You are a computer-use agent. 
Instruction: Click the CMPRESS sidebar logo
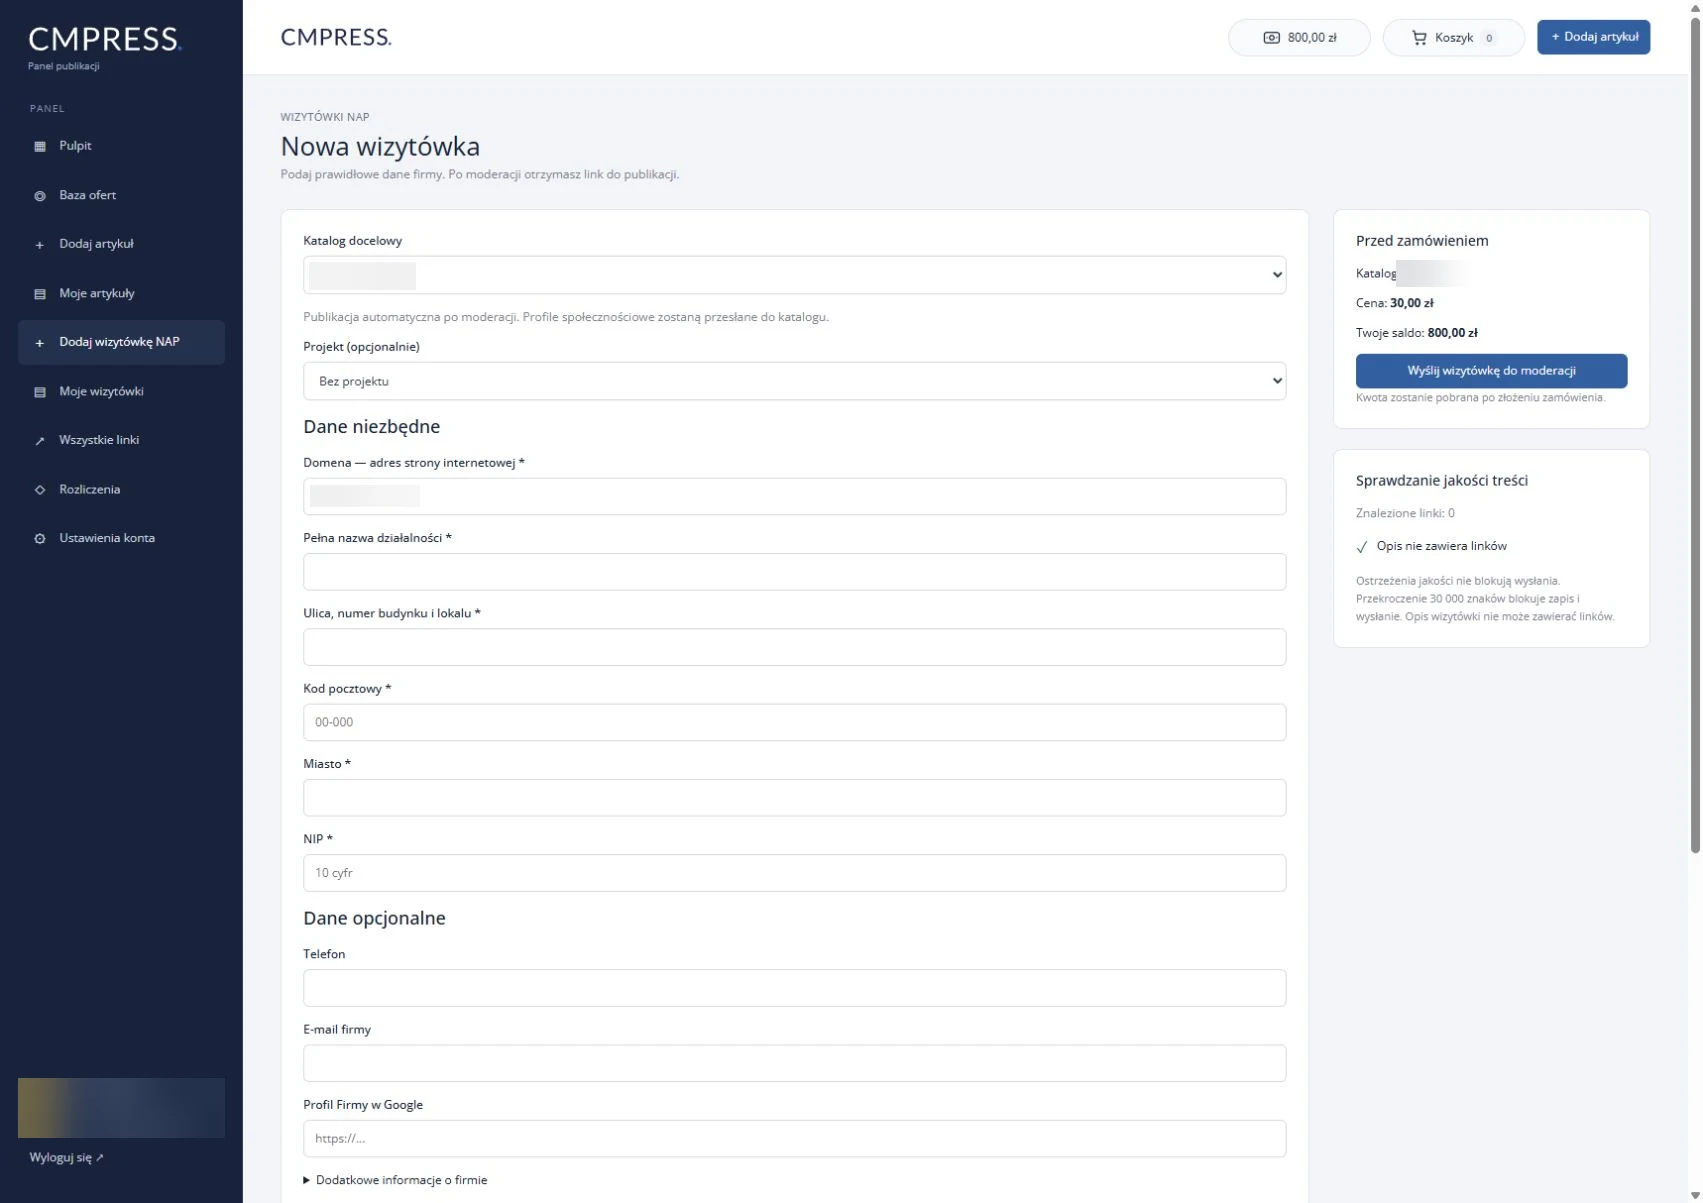(x=104, y=39)
